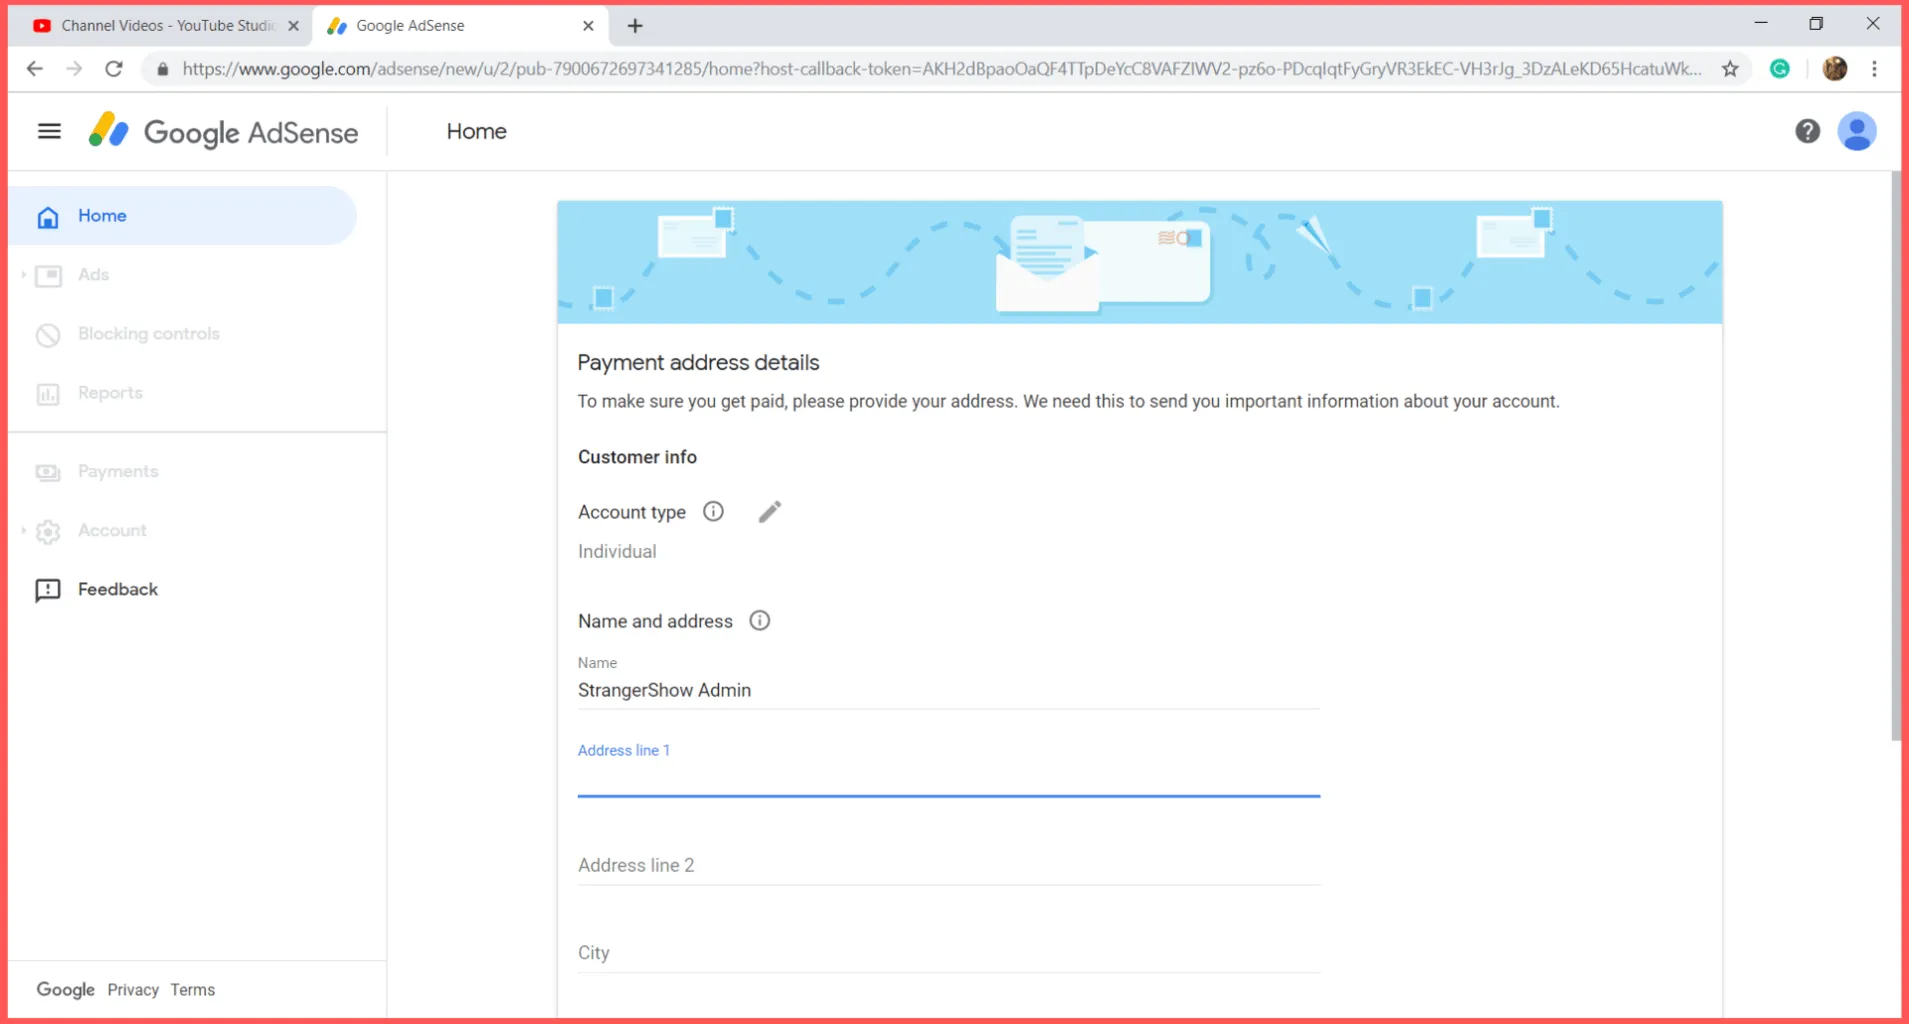Click the 'Customer info' label

[637, 457]
